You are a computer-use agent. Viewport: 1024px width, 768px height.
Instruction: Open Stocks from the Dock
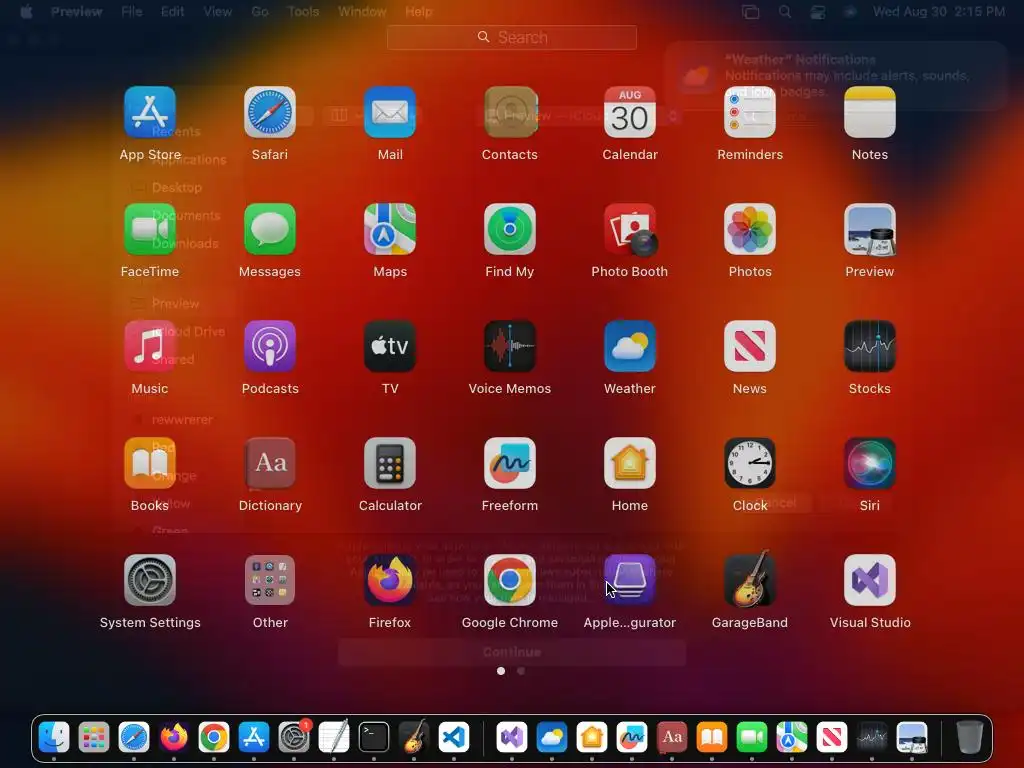(x=872, y=737)
